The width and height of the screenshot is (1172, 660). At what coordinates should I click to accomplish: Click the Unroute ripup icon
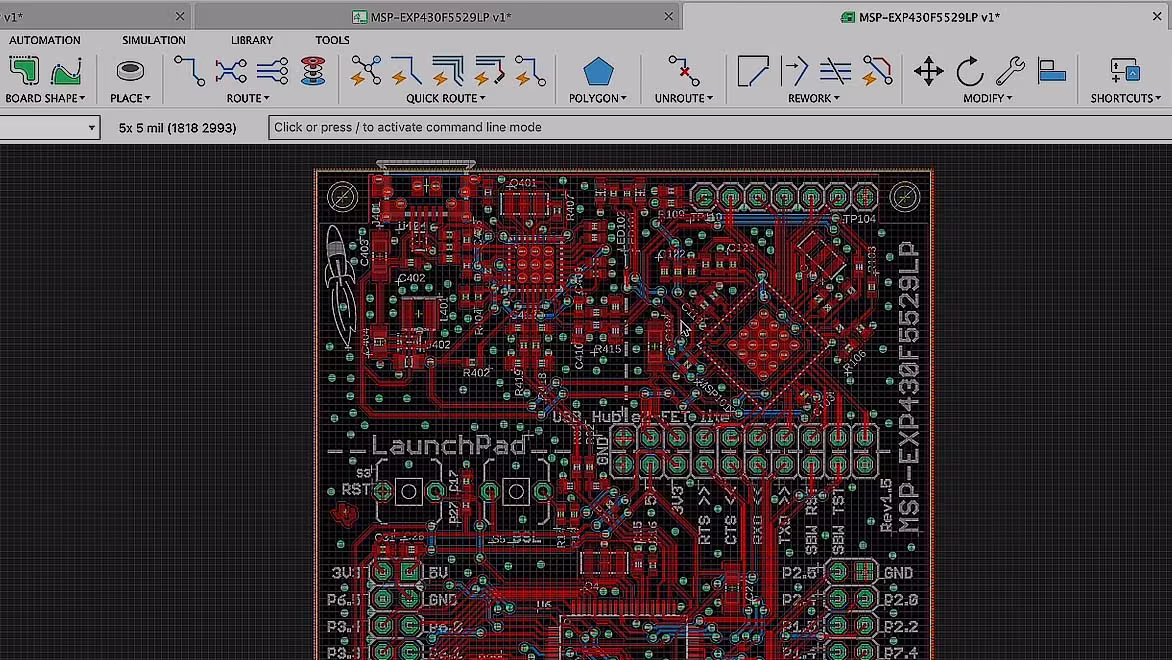[x=683, y=71]
